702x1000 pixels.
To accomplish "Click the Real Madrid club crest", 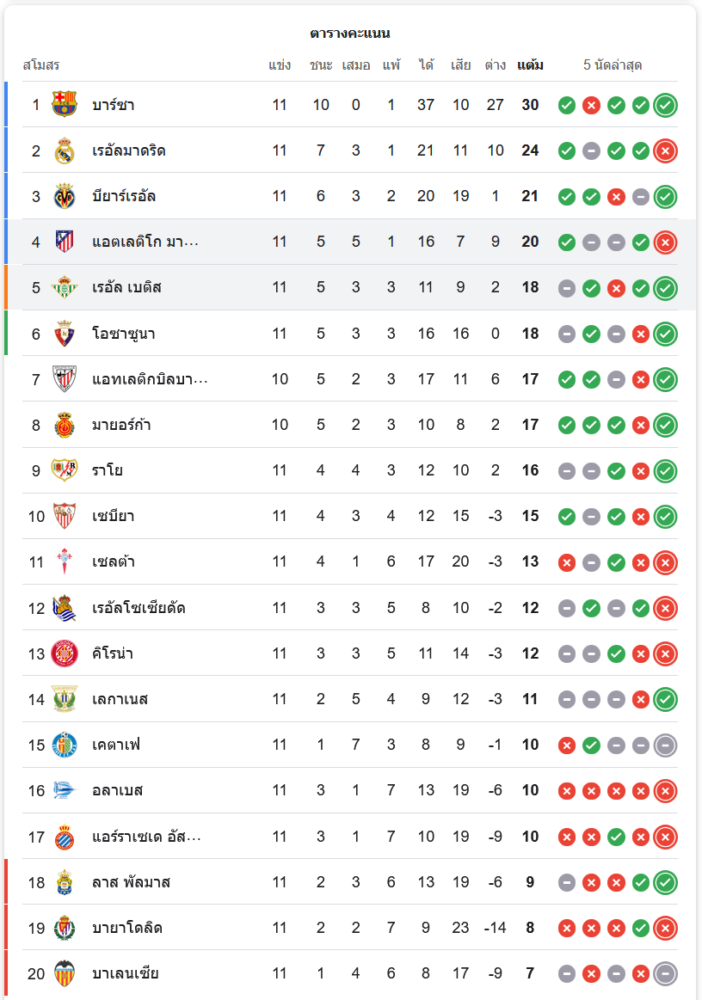I will point(65,151).
